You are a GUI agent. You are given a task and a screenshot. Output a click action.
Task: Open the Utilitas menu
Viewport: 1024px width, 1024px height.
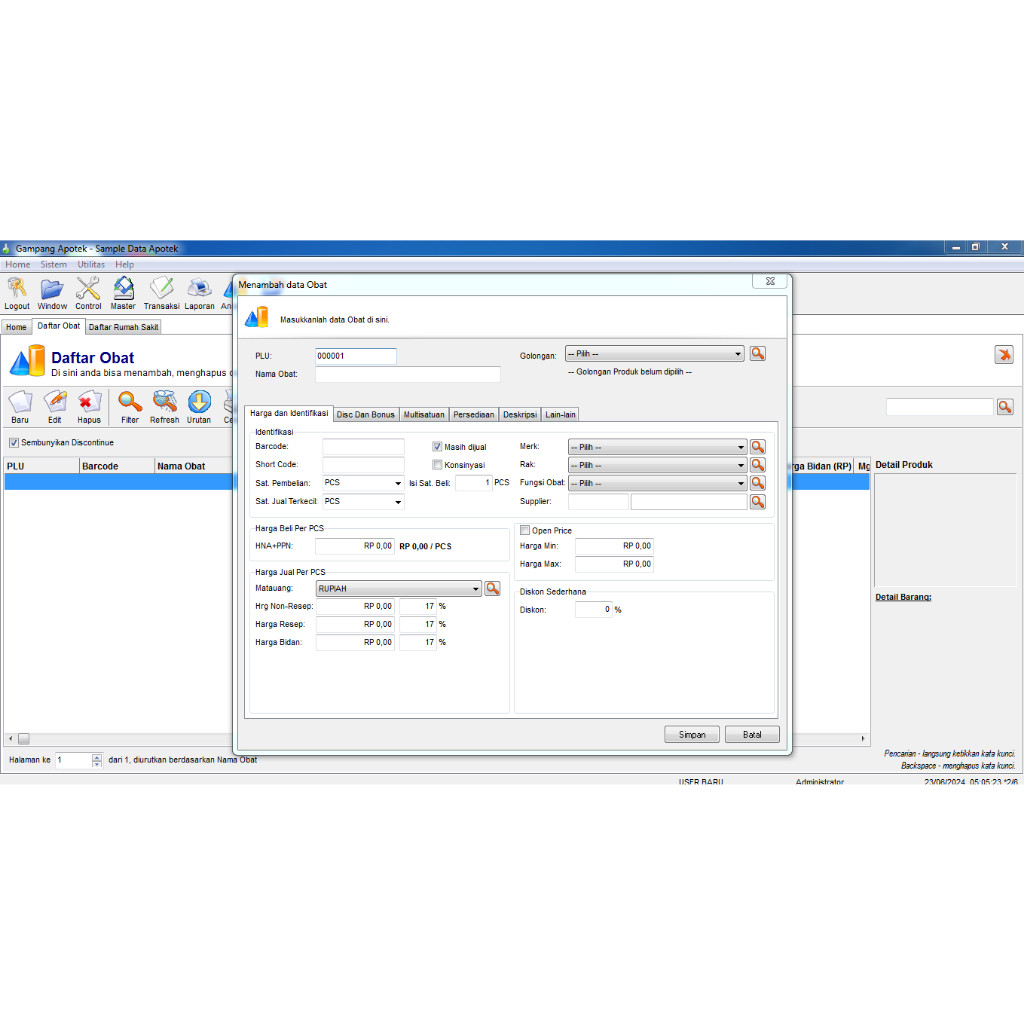point(91,264)
